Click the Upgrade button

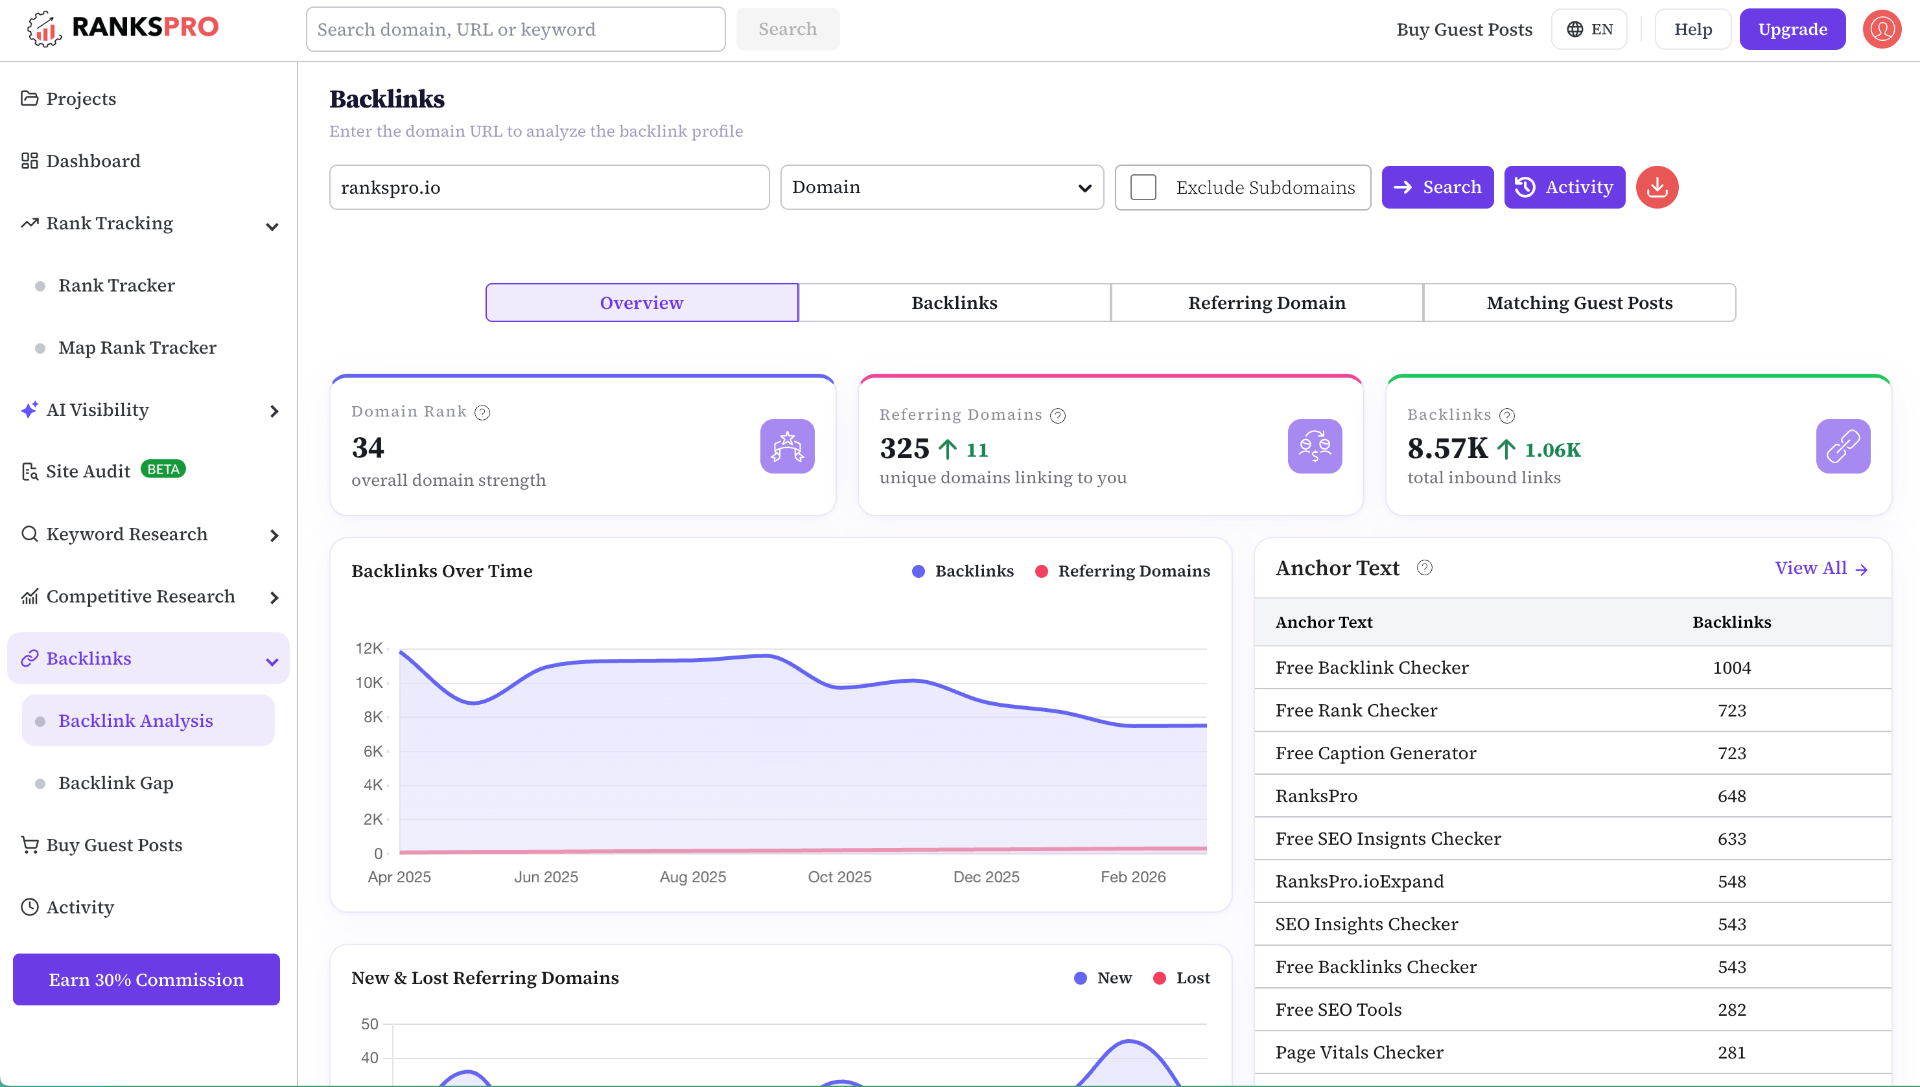[x=1792, y=29]
